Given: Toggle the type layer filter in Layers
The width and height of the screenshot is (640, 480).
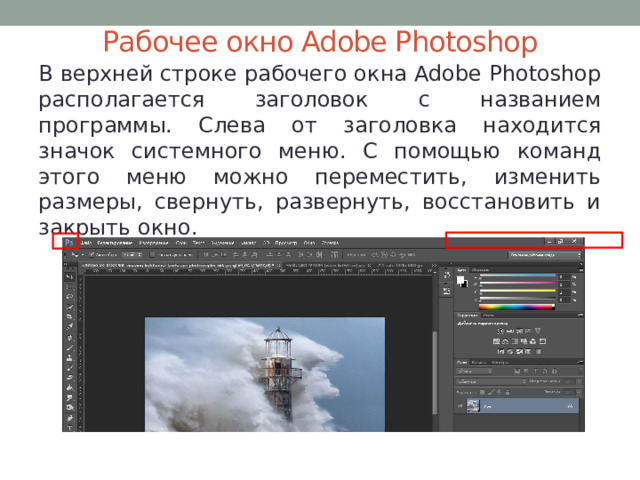Looking at the screenshot, I should click(x=536, y=371).
